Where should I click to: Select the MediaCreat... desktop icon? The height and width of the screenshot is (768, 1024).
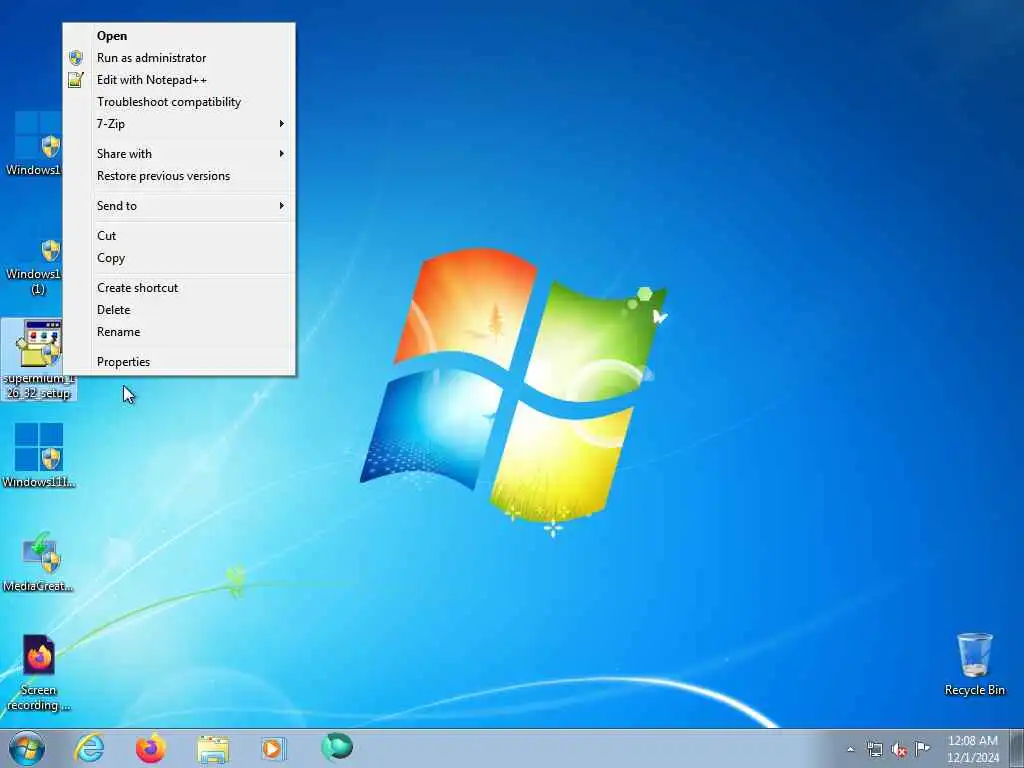click(39, 560)
